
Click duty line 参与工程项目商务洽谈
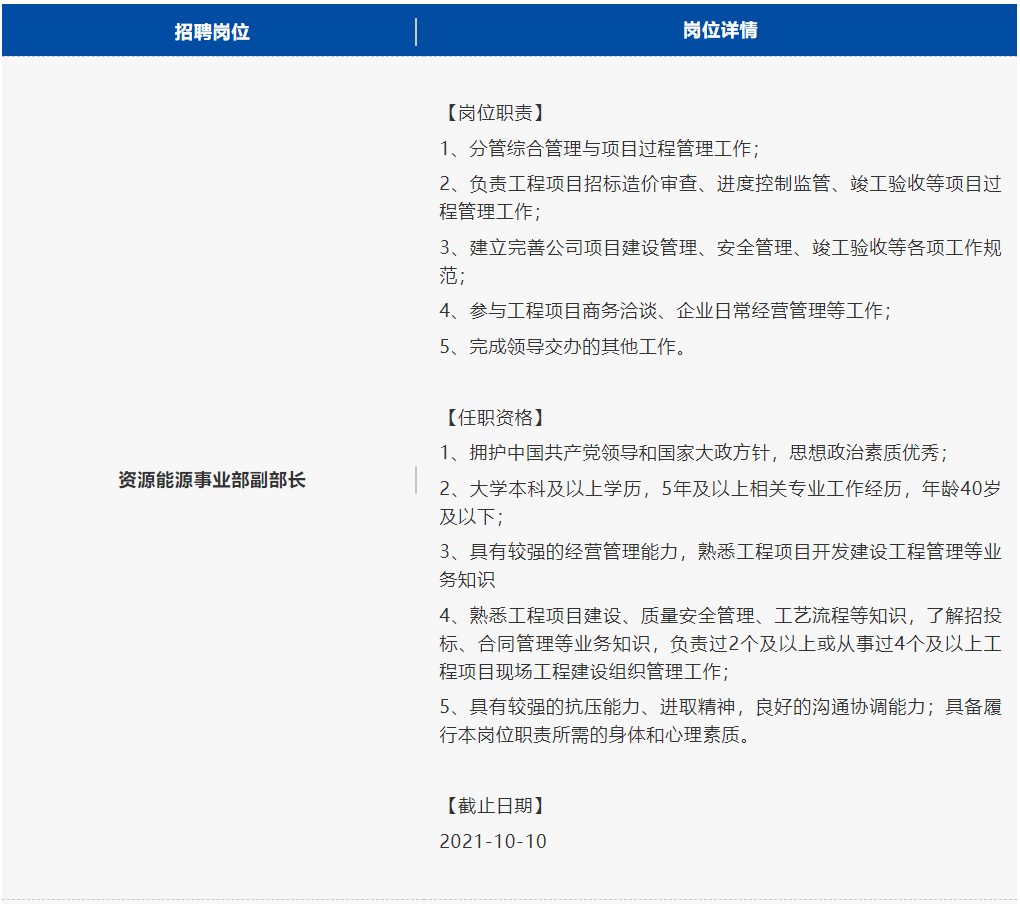(x=665, y=310)
